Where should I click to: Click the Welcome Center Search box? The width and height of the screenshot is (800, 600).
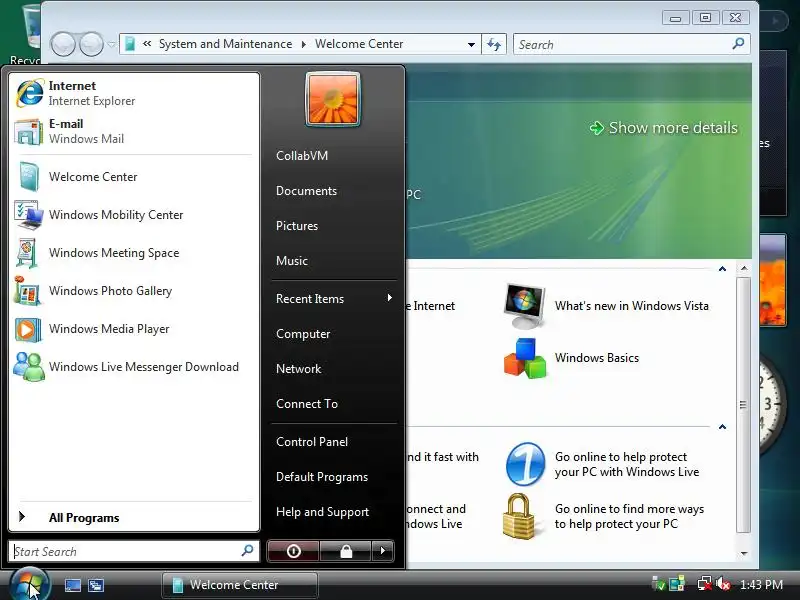click(x=632, y=44)
